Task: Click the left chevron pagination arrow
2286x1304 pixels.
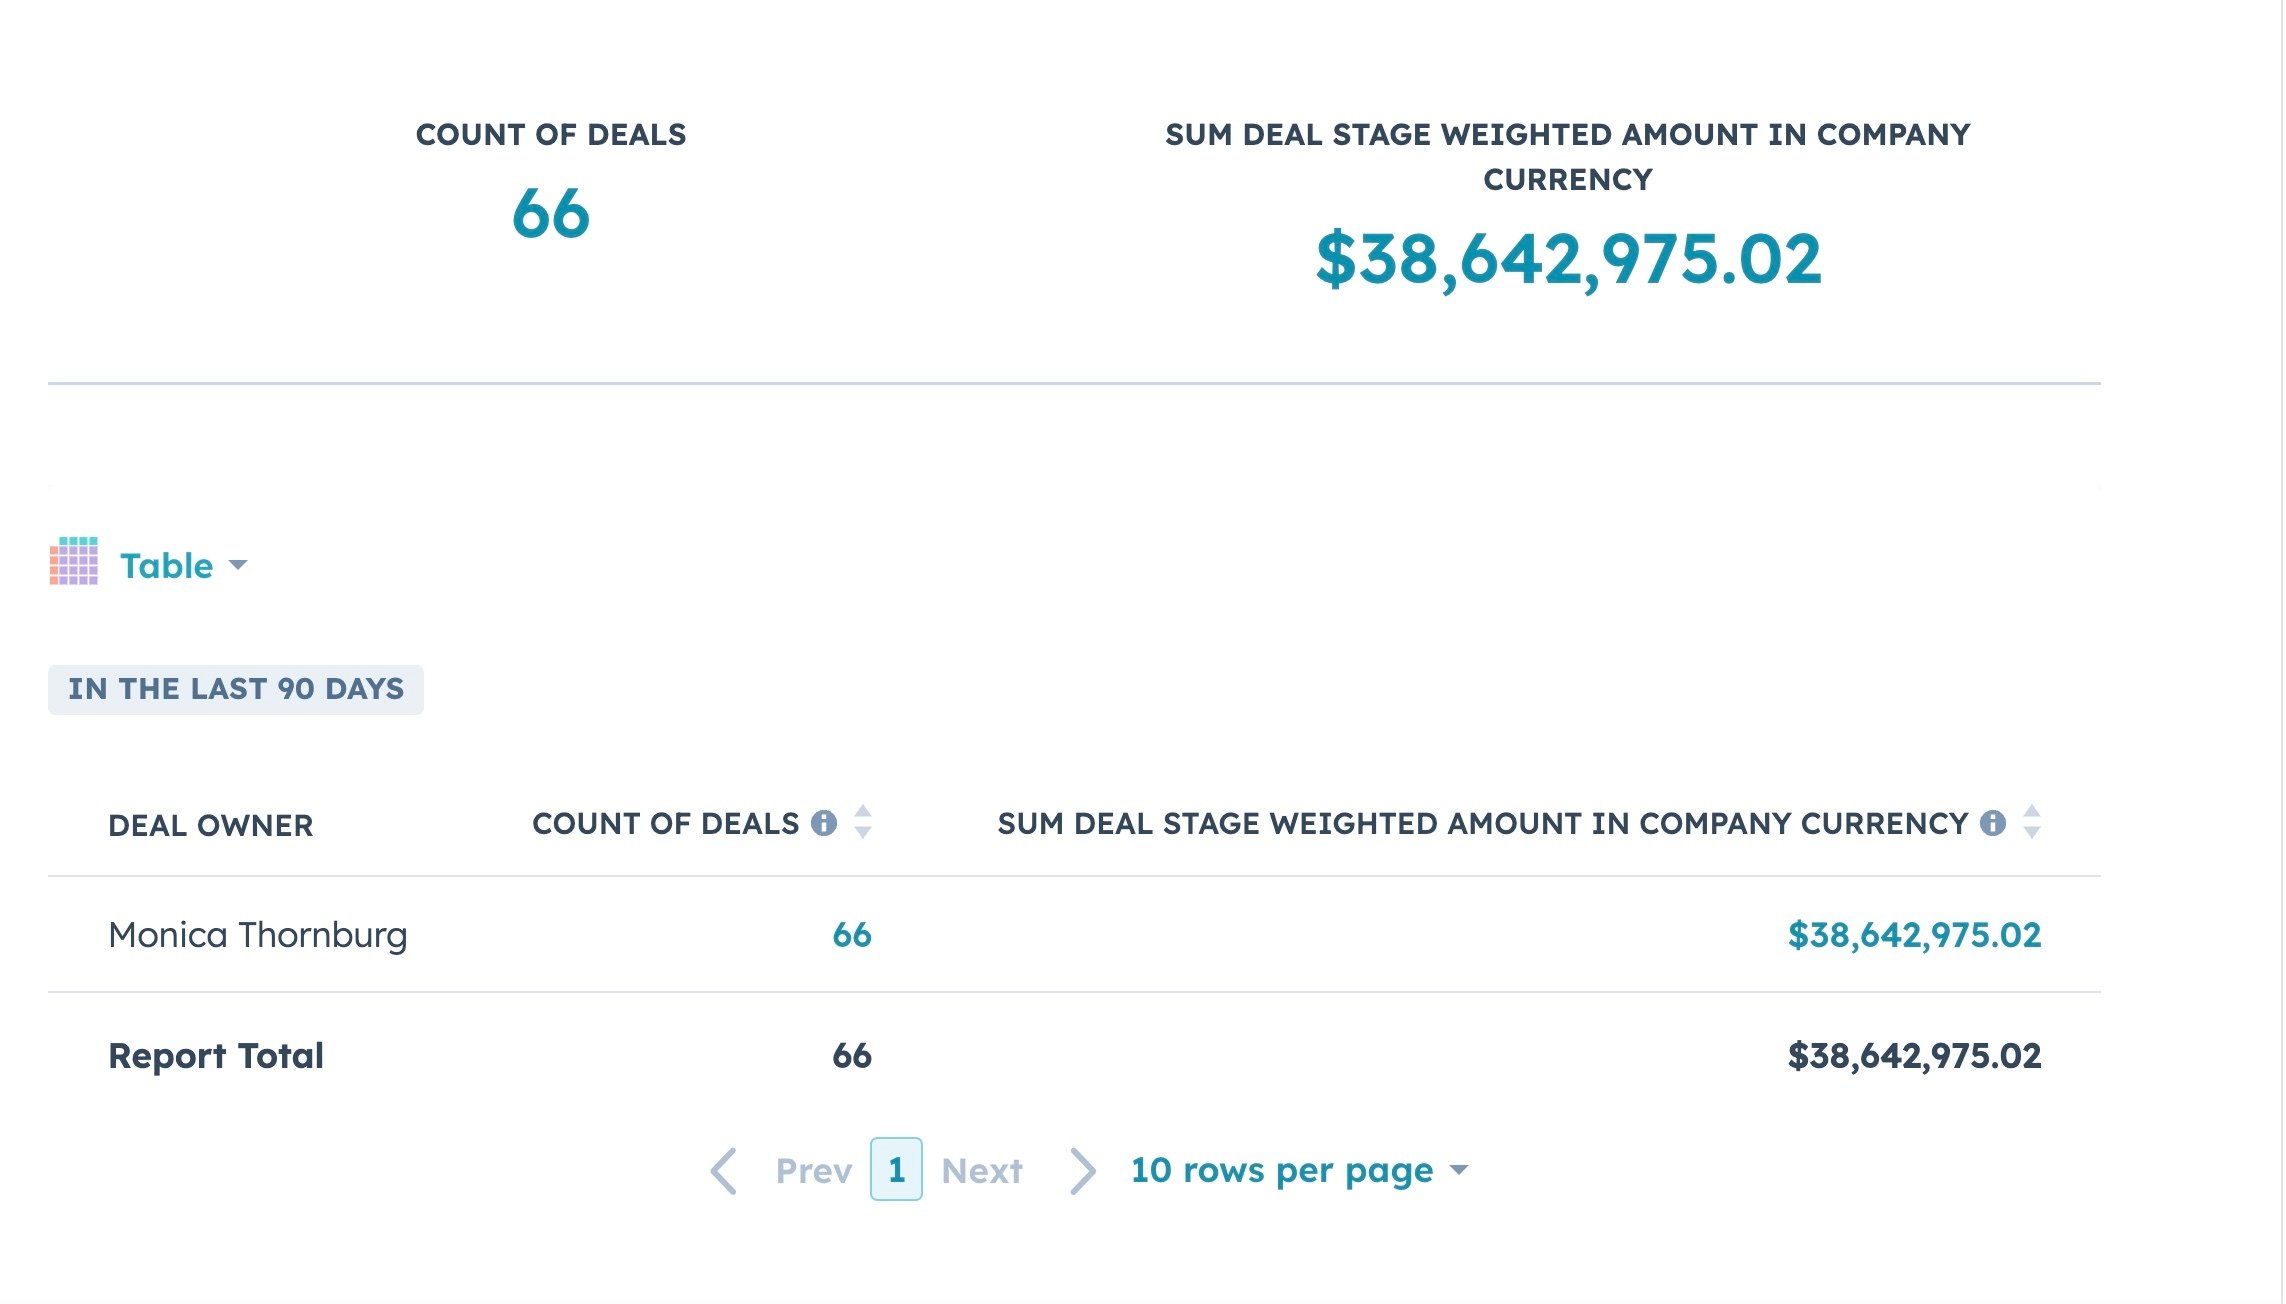Action: [724, 1170]
